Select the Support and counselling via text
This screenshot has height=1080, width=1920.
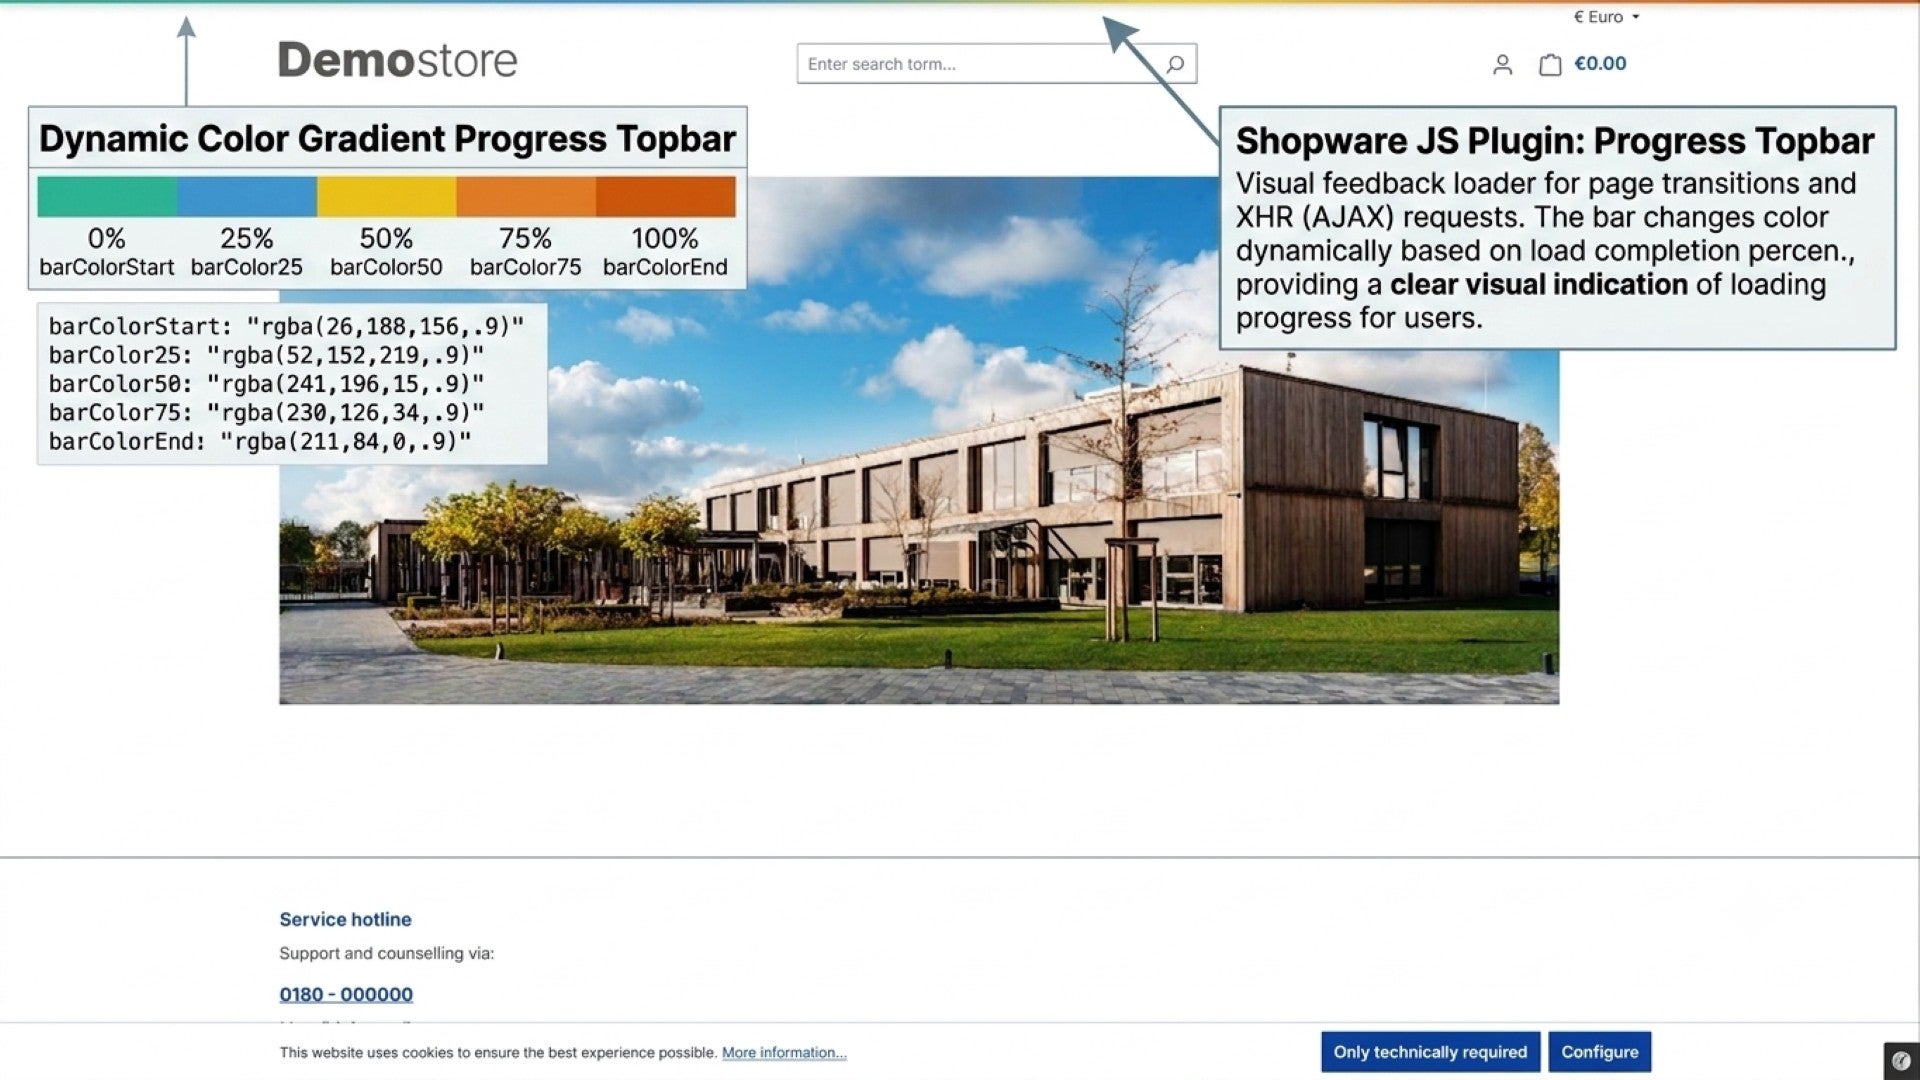[386, 953]
